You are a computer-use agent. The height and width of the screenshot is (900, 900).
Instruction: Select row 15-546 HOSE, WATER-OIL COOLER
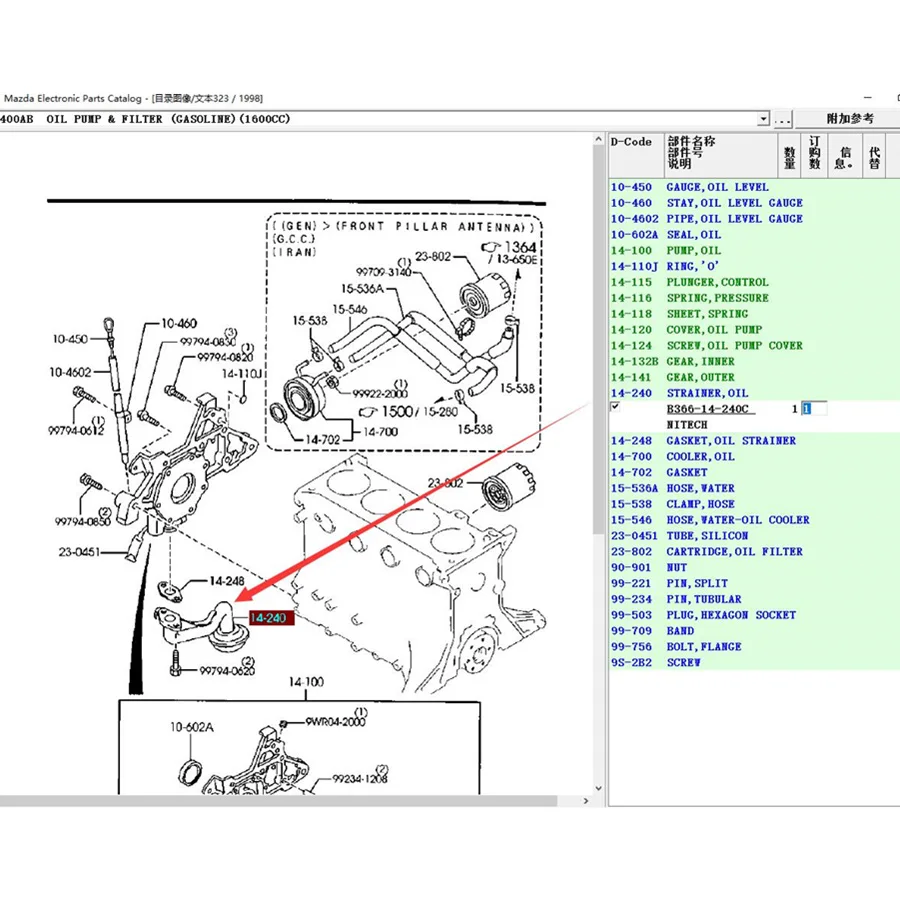point(754,520)
